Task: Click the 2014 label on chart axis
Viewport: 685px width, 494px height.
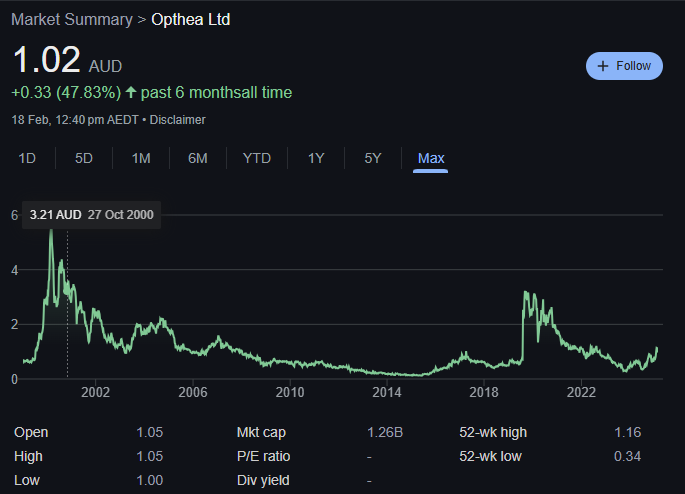Action: (386, 391)
